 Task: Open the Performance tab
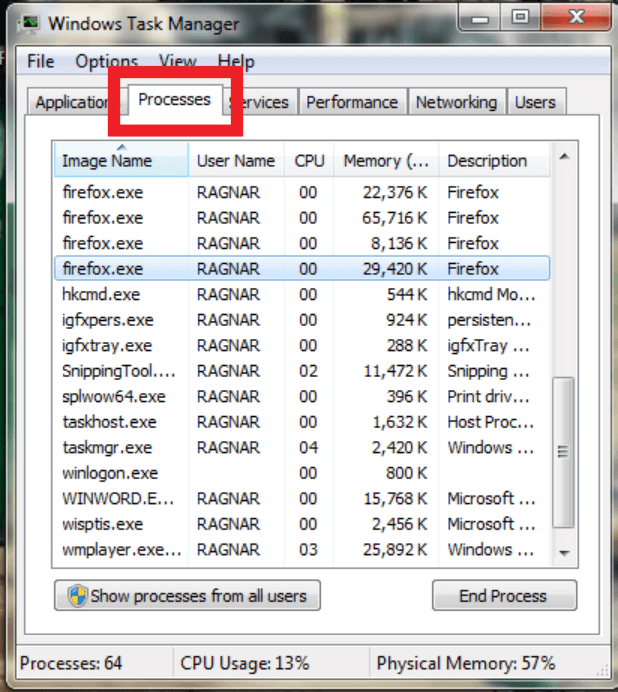pyautogui.click(x=352, y=102)
